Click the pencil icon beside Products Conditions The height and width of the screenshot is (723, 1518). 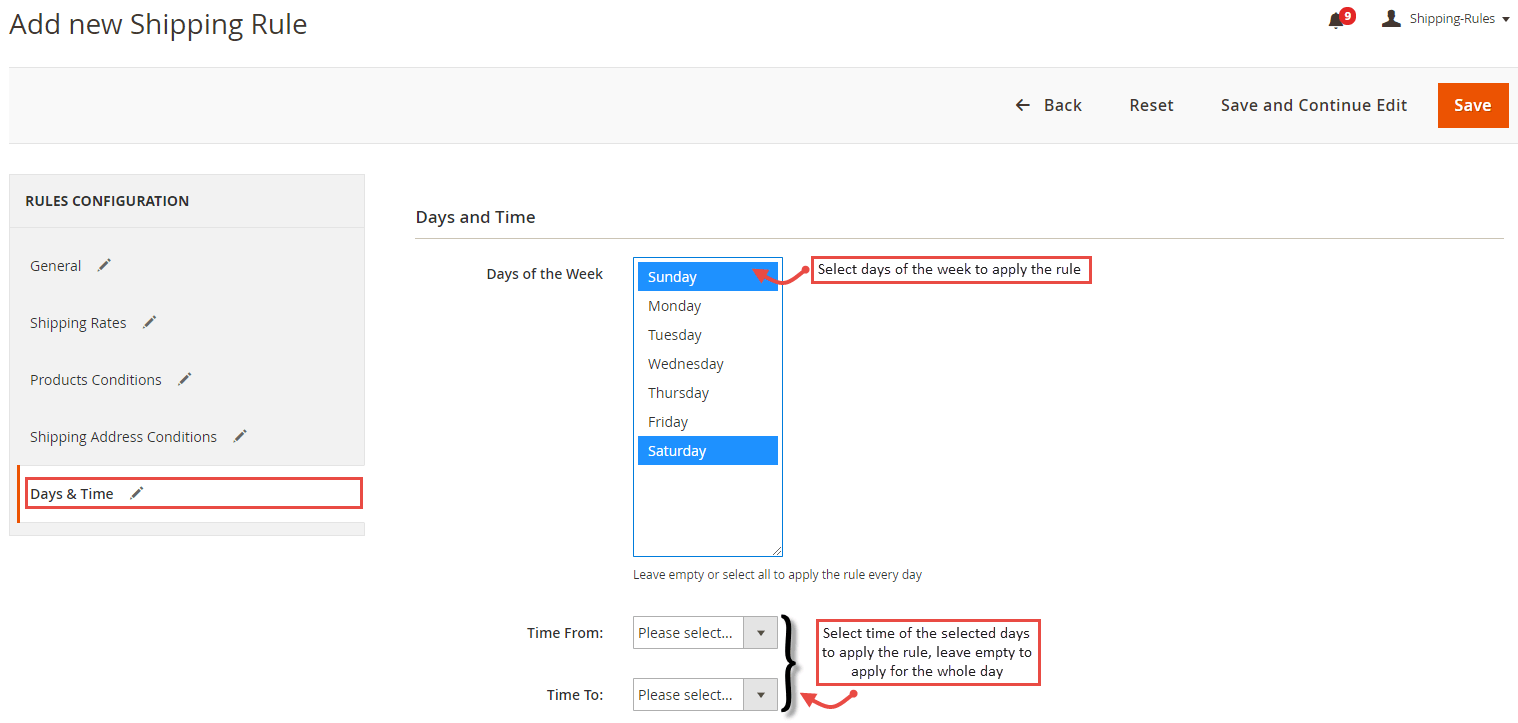(184, 379)
